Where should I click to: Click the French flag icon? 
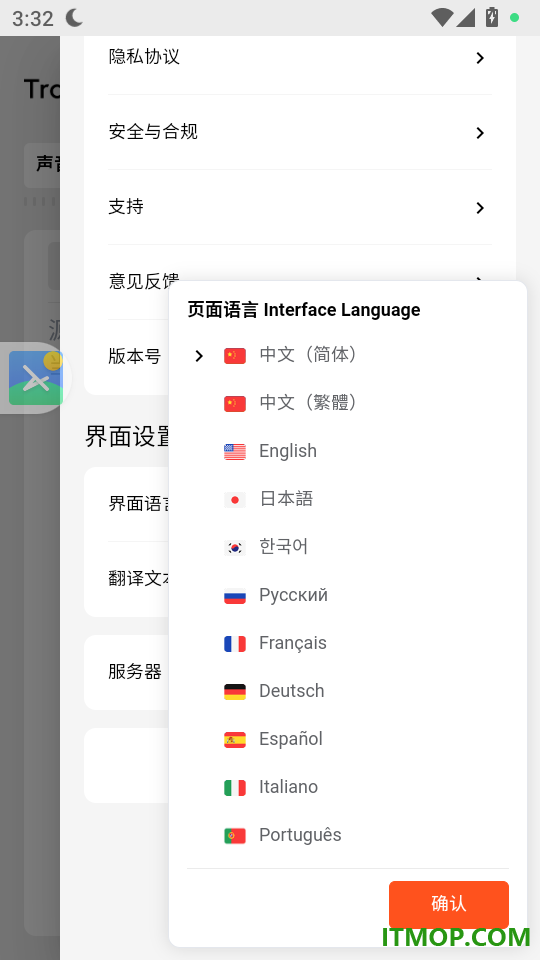[234, 643]
